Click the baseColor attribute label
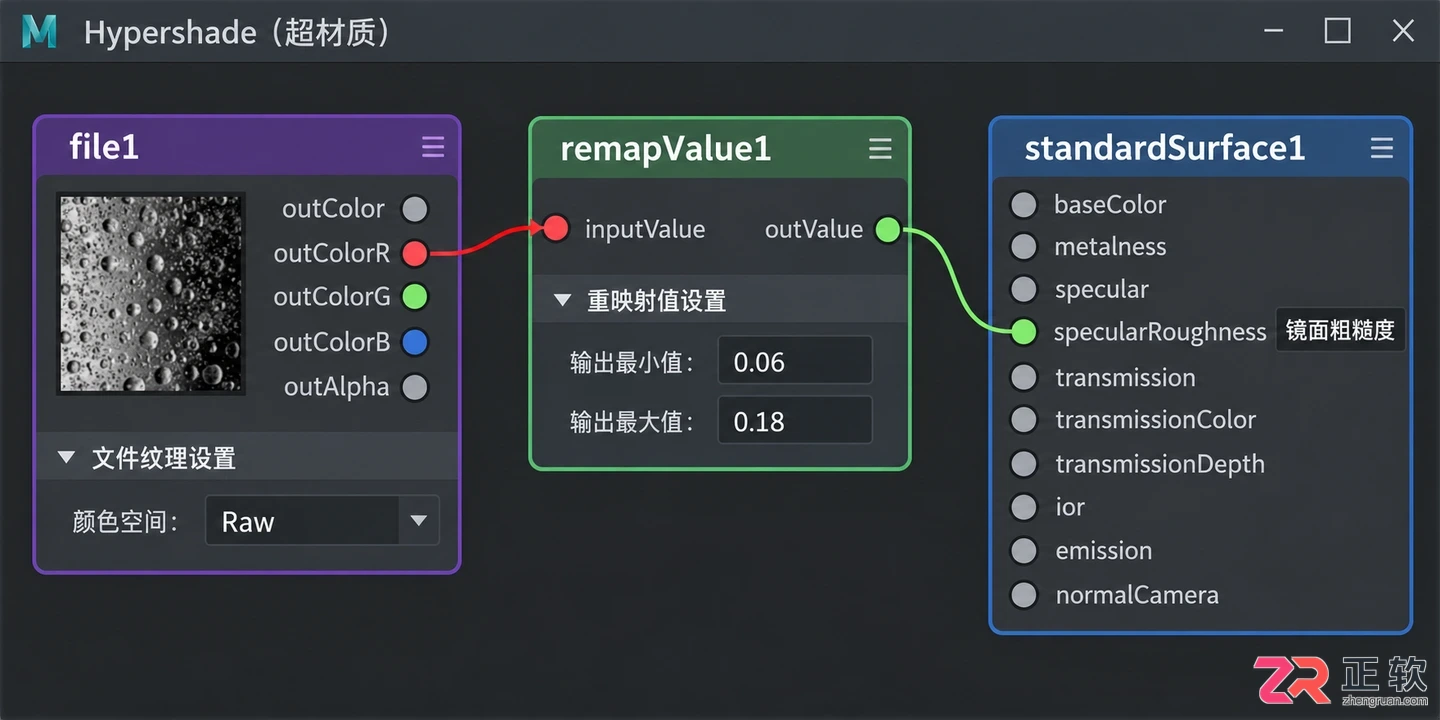 1110,205
